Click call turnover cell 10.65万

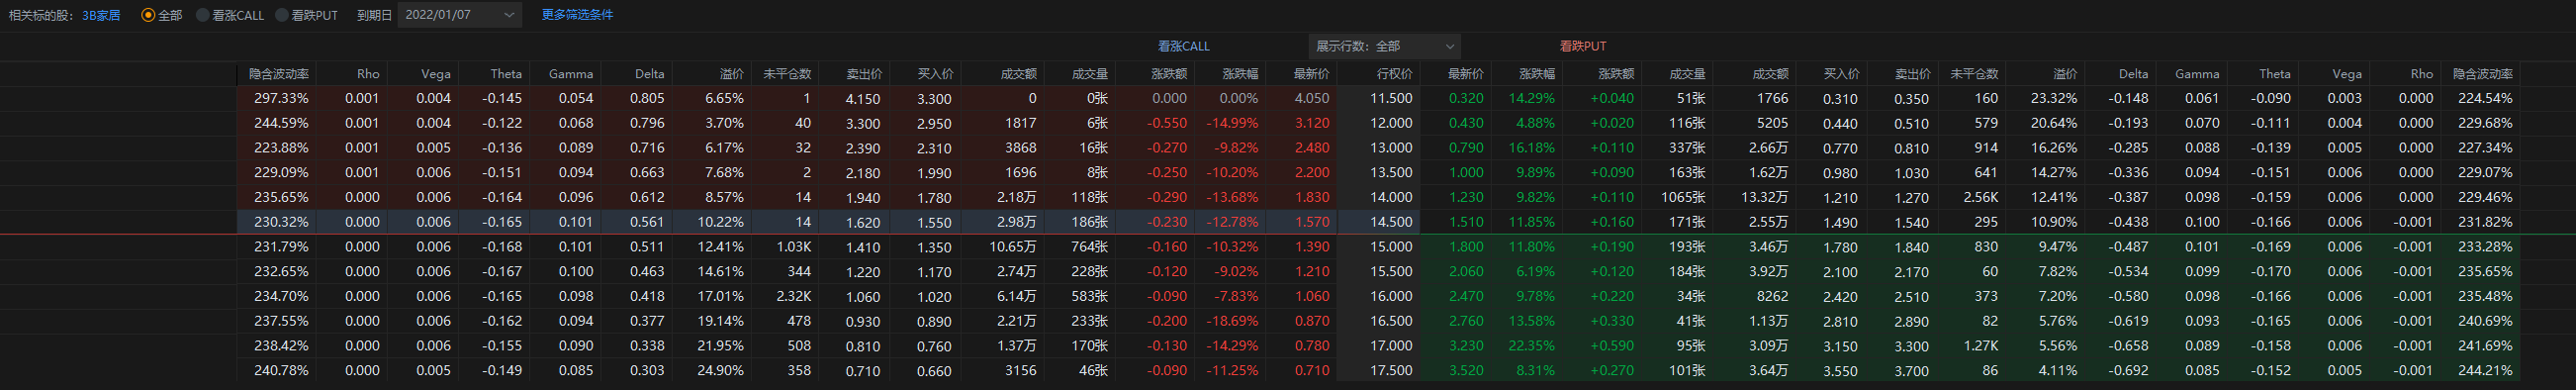(x=1013, y=247)
